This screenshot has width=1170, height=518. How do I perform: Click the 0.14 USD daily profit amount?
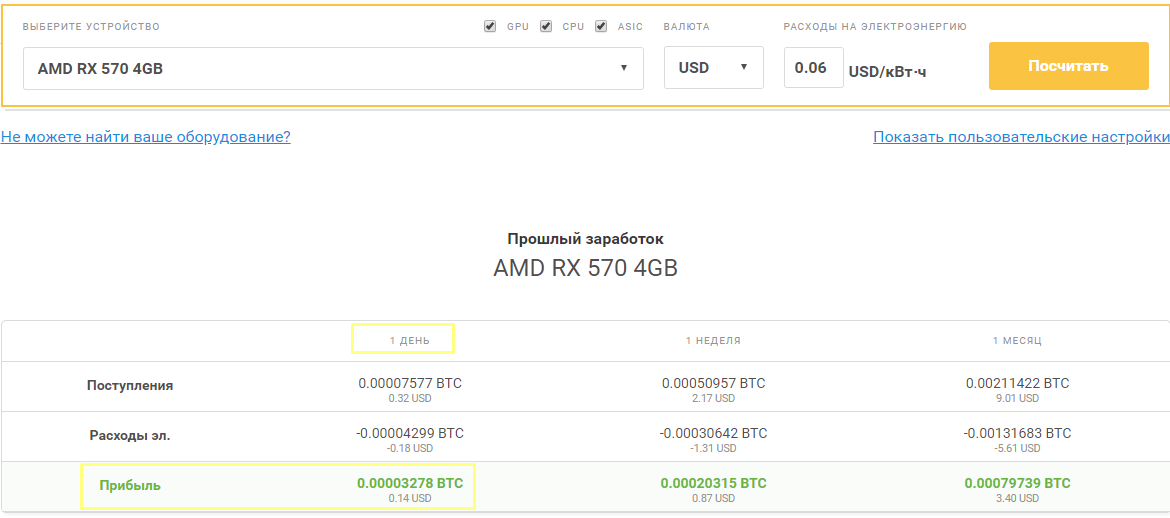410,498
